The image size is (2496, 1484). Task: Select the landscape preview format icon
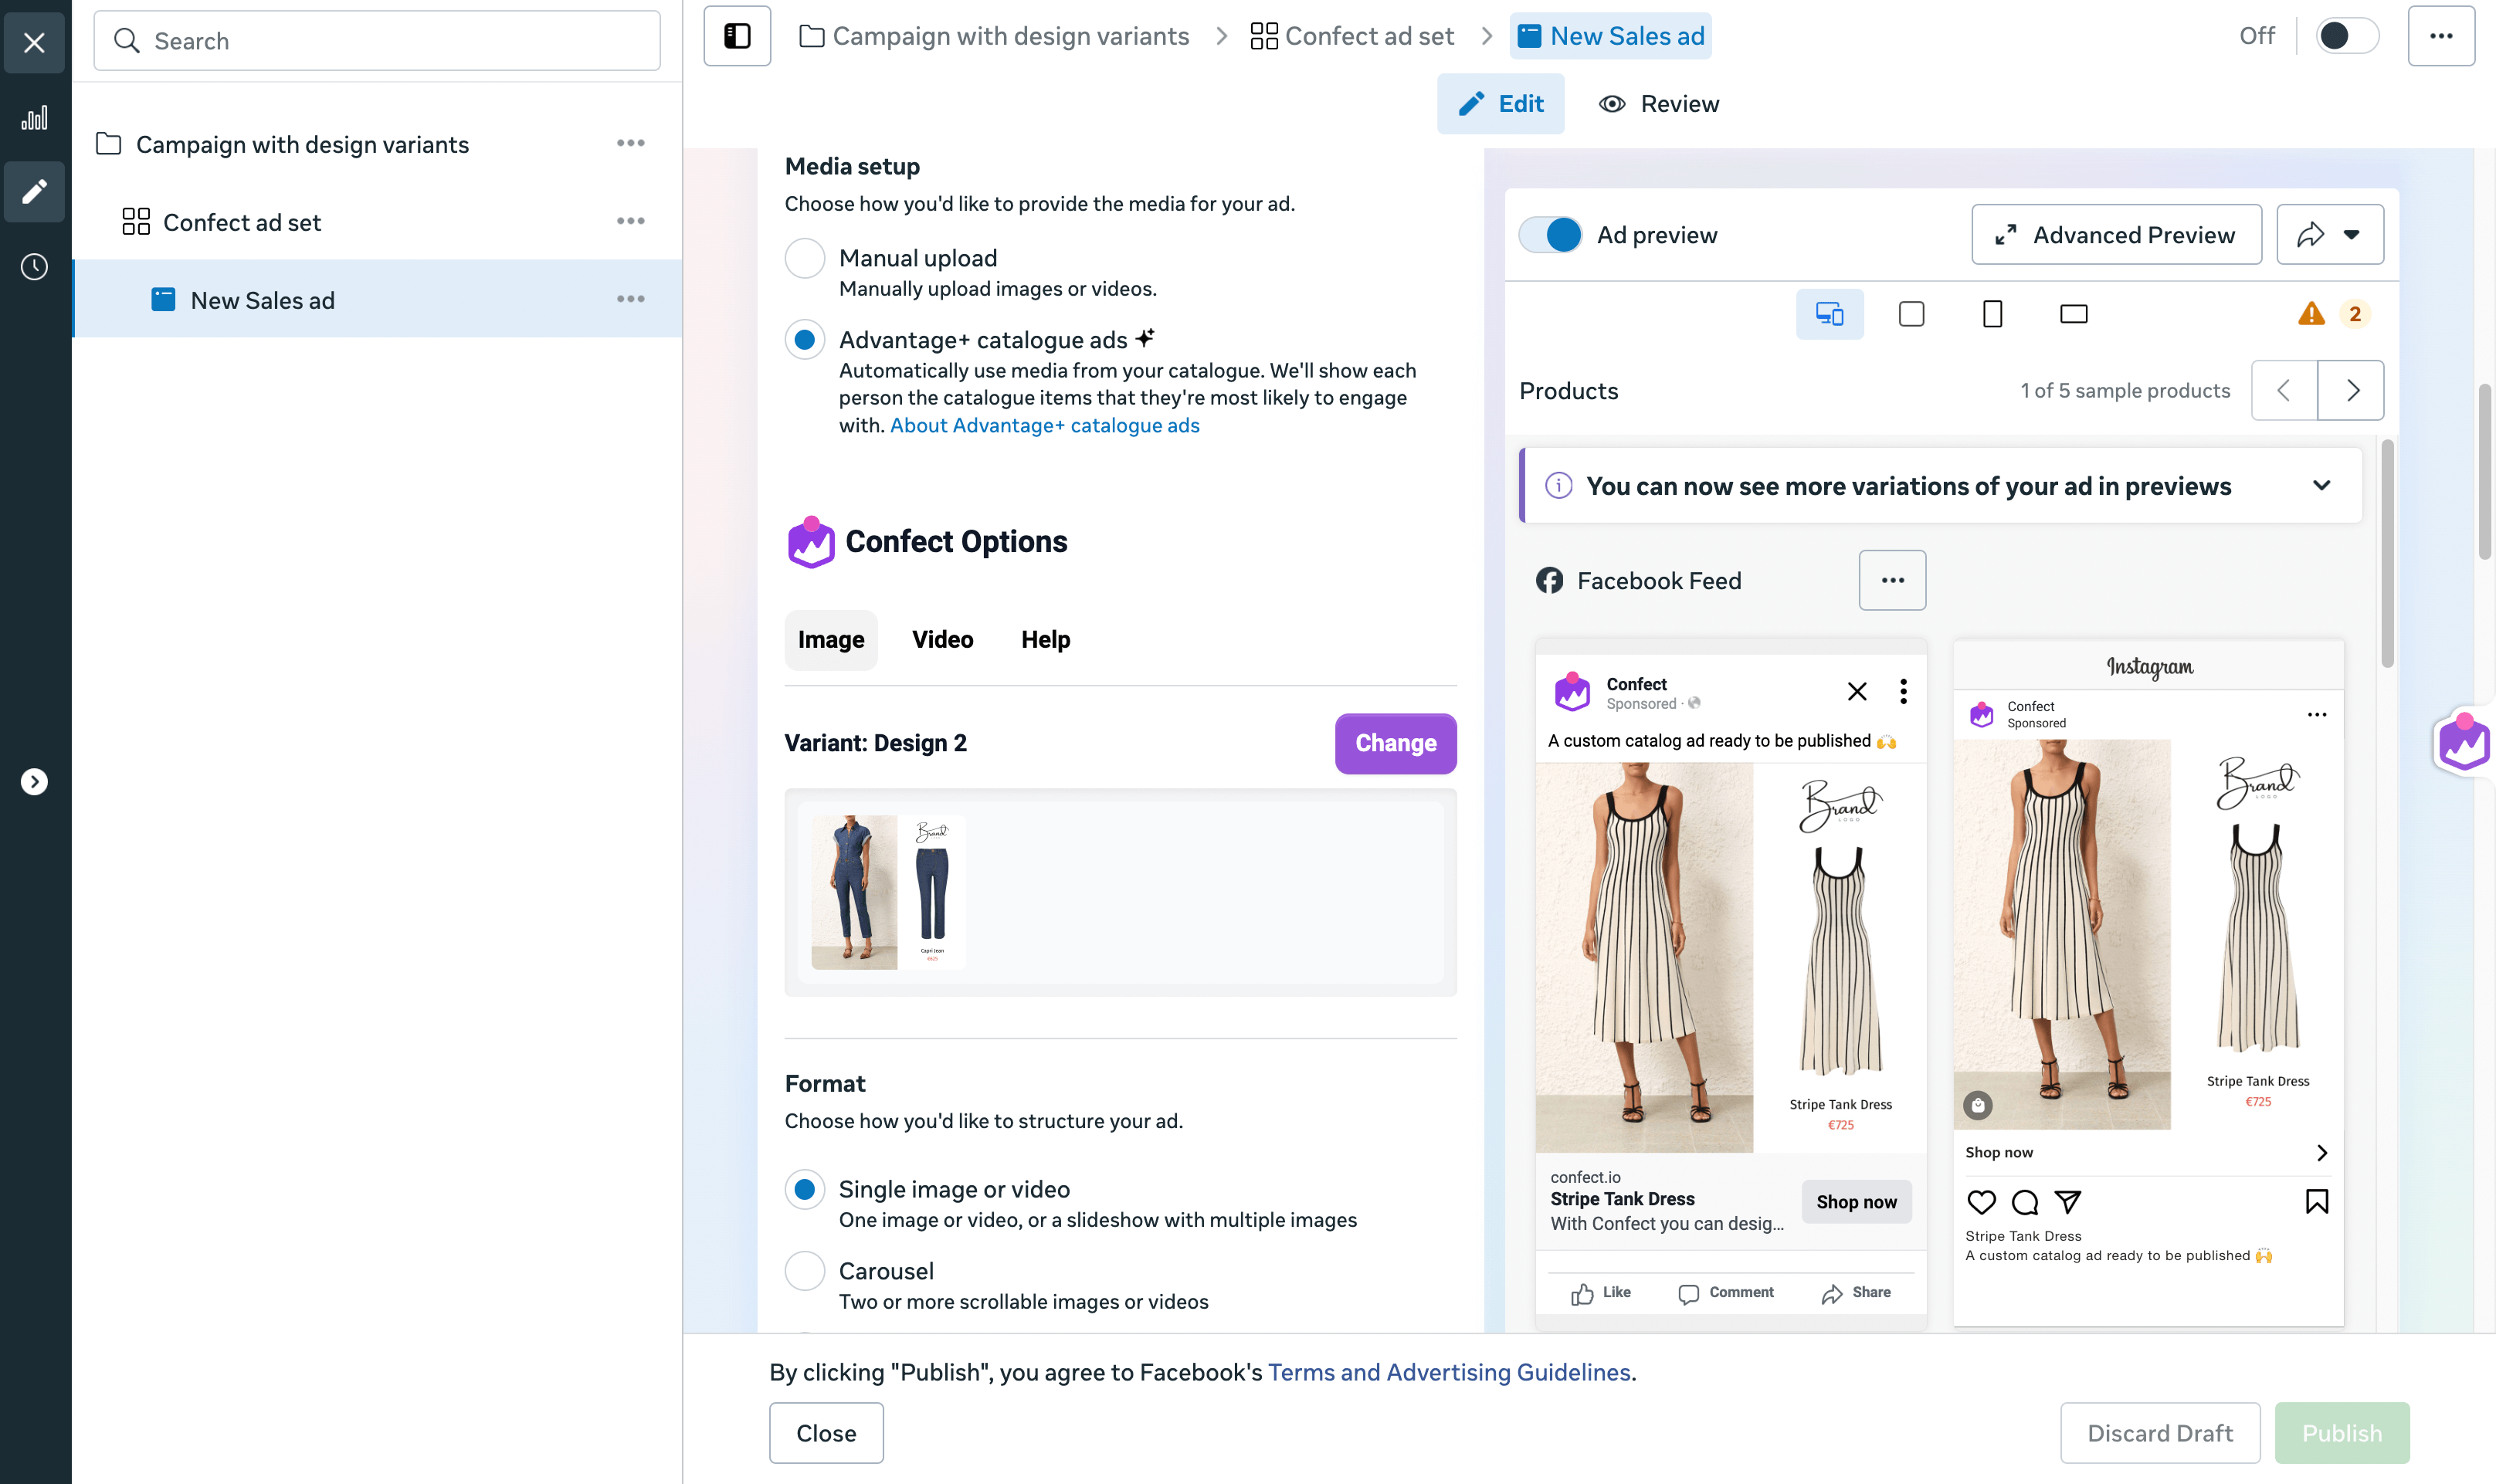[x=2074, y=314]
